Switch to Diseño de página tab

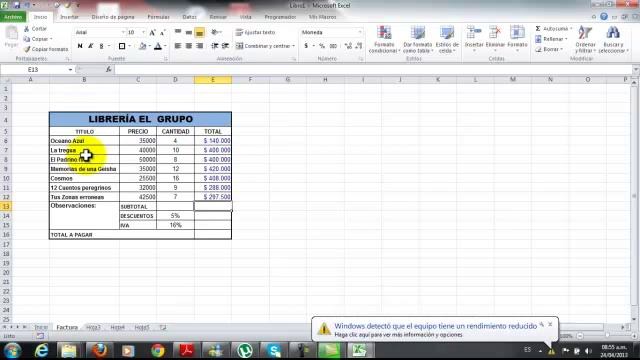[x=113, y=17]
